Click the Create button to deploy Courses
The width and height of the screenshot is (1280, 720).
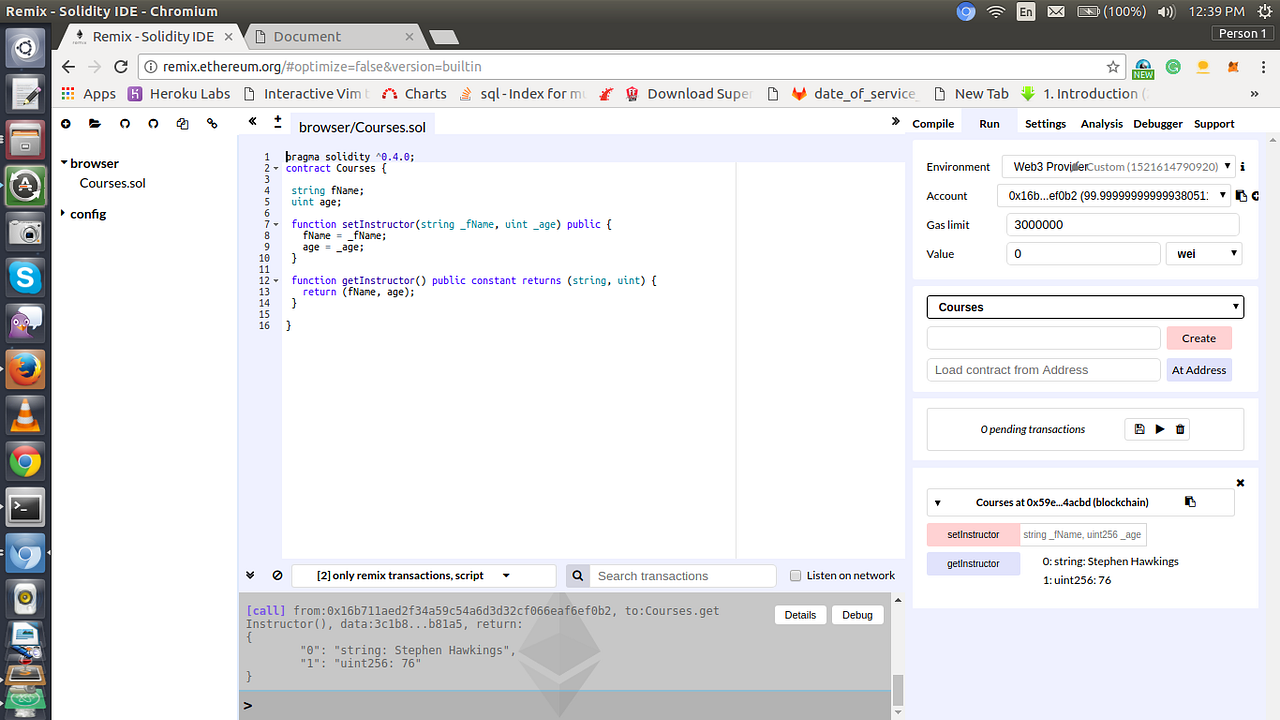coord(1198,338)
